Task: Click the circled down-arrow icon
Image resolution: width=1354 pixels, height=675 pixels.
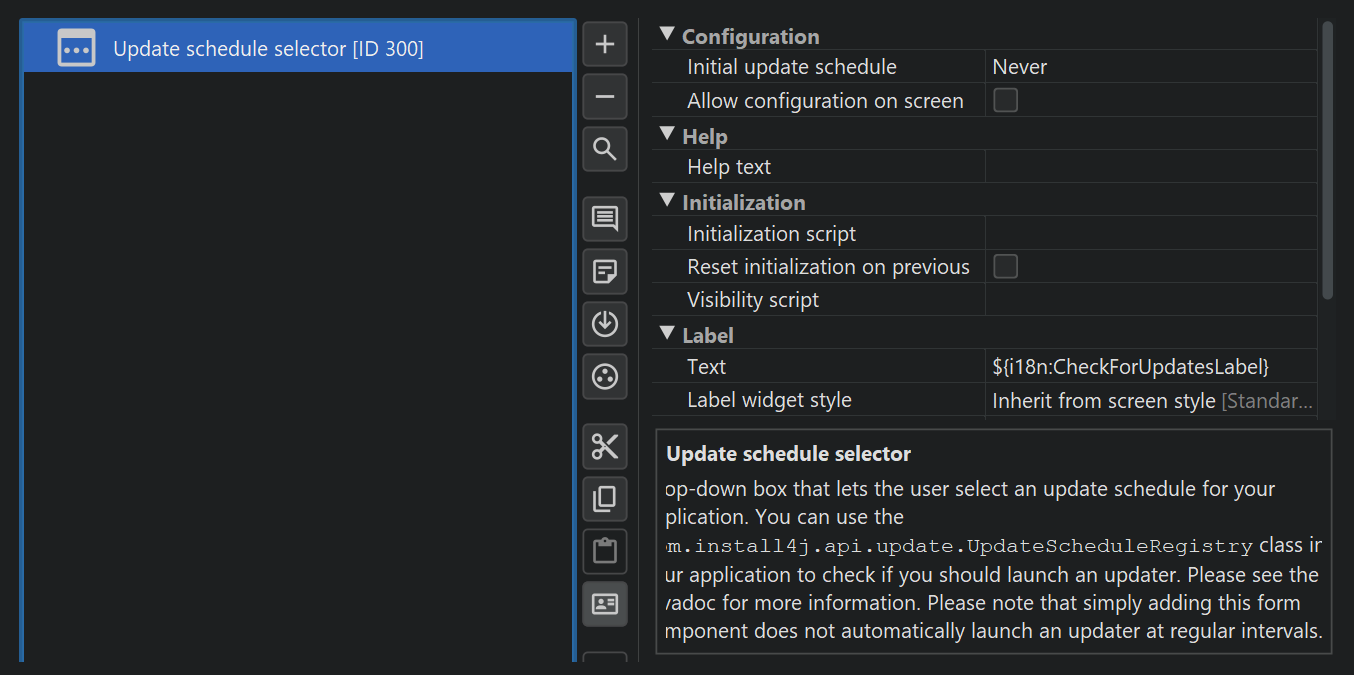Action: click(605, 324)
